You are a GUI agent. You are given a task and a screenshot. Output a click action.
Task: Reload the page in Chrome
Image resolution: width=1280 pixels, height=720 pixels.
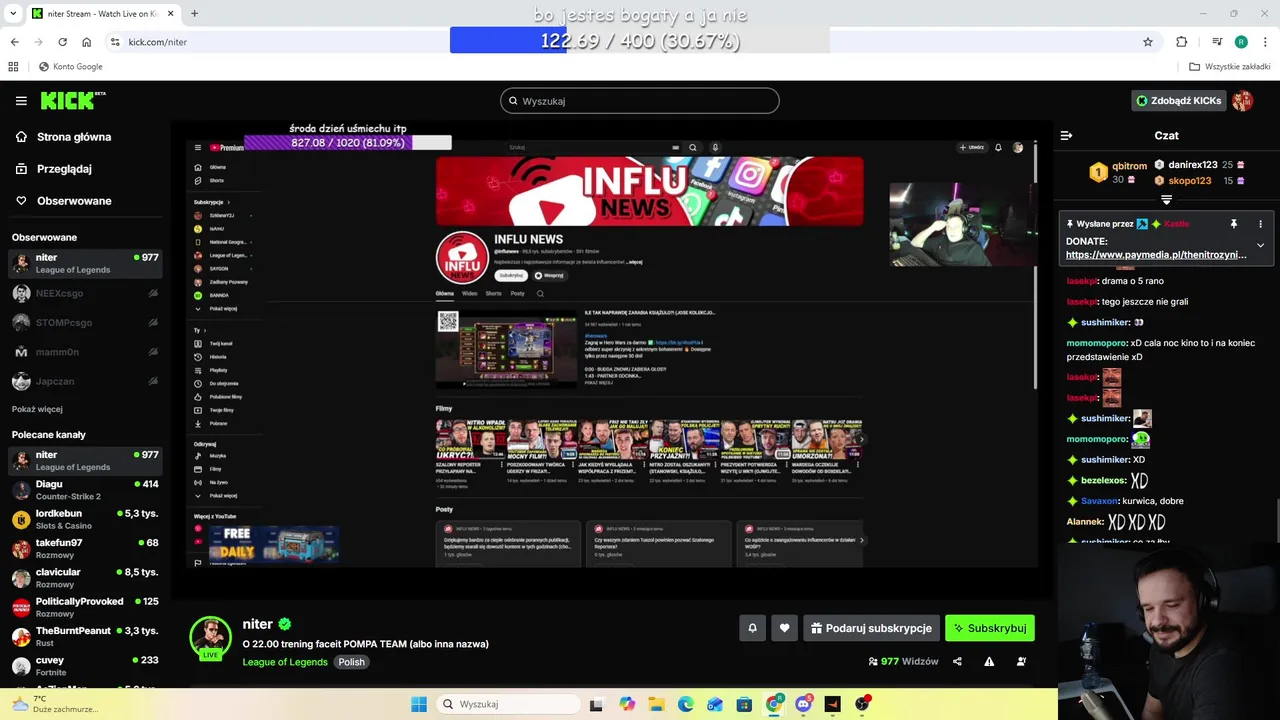point(62,42)
